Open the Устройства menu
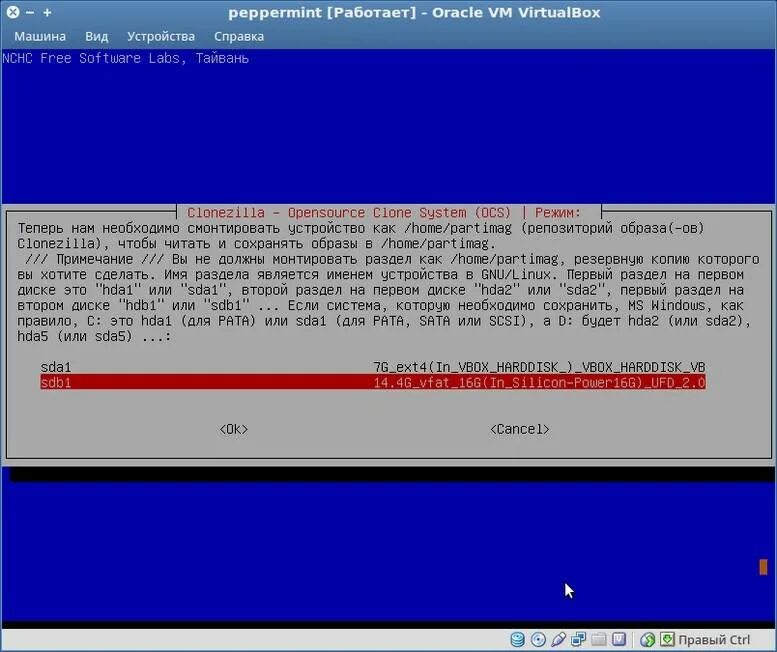 [x=161, y=37]
